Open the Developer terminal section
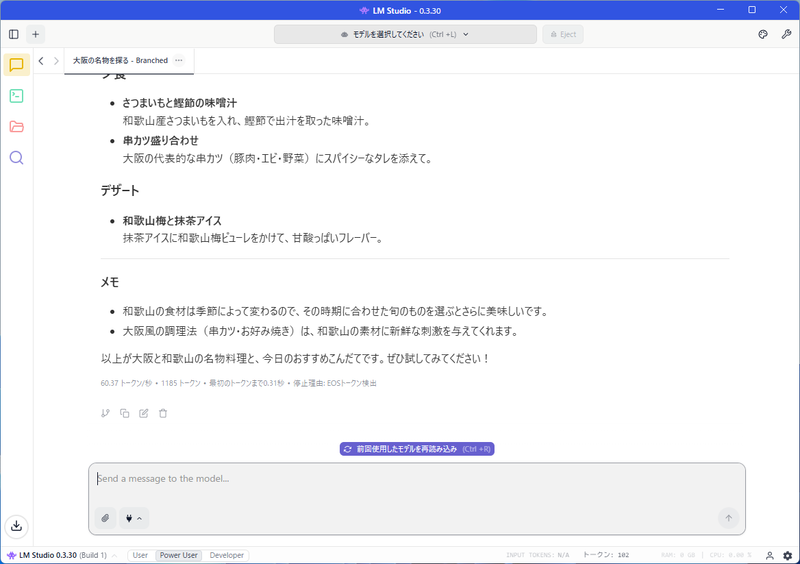 [x=16, y=96]
